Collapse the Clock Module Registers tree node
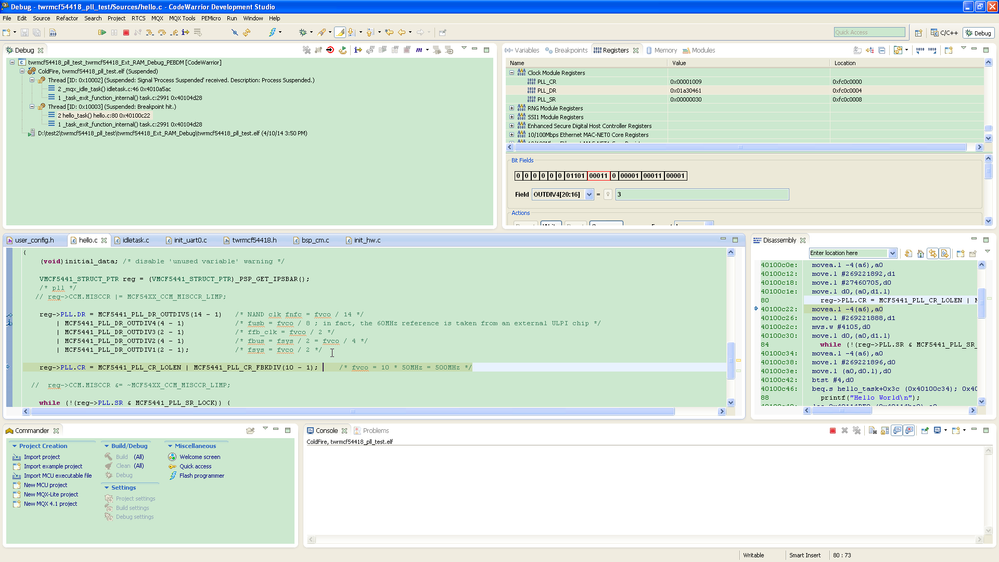 (x=512, y=73)
